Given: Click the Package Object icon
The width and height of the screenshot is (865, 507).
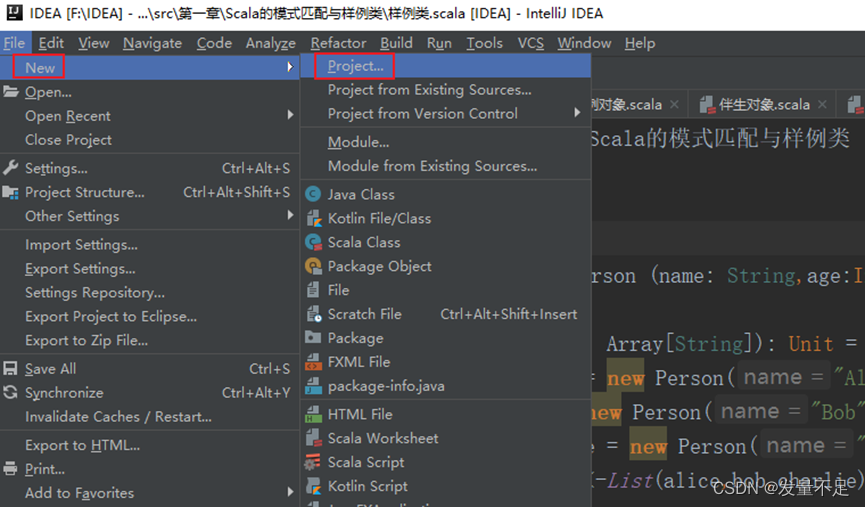Looking at the screenshot, I should tap(313, 266).
